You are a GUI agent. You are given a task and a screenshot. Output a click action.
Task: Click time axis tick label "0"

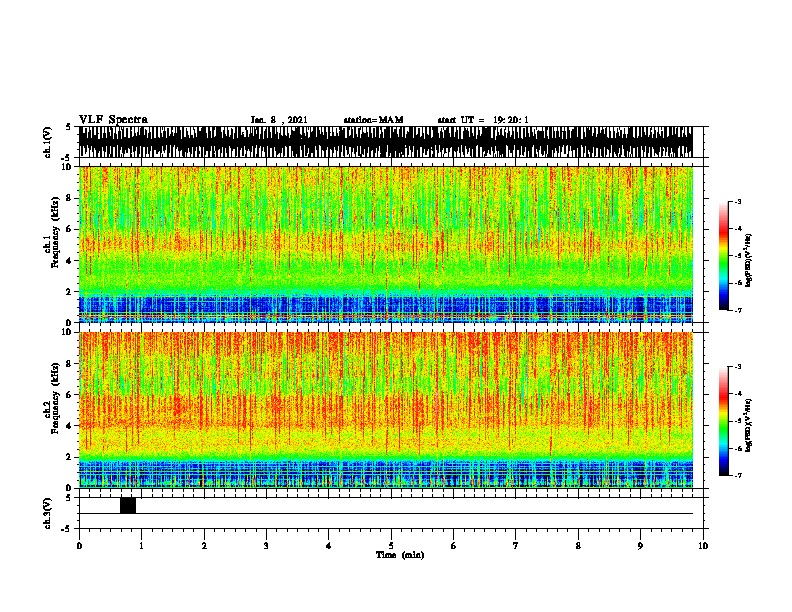[79, 546]
